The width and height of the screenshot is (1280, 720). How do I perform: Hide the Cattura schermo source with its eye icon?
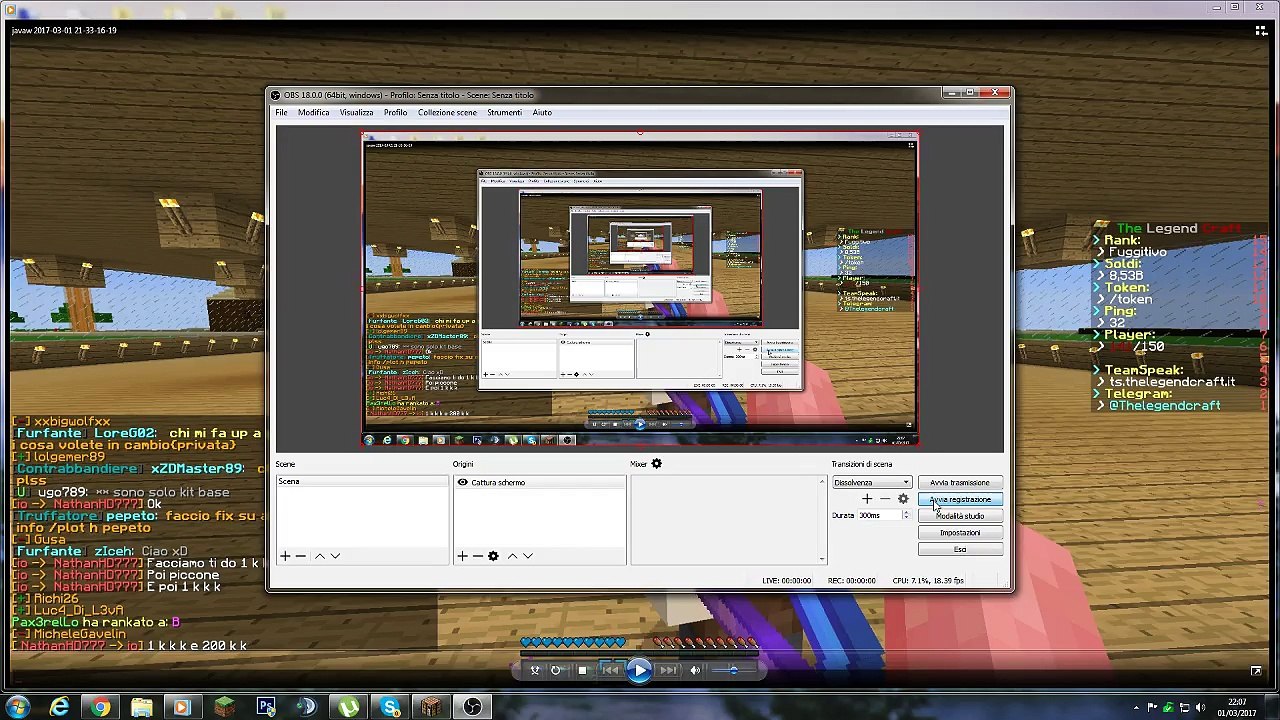pyautogui.click(x=462, y=482)
